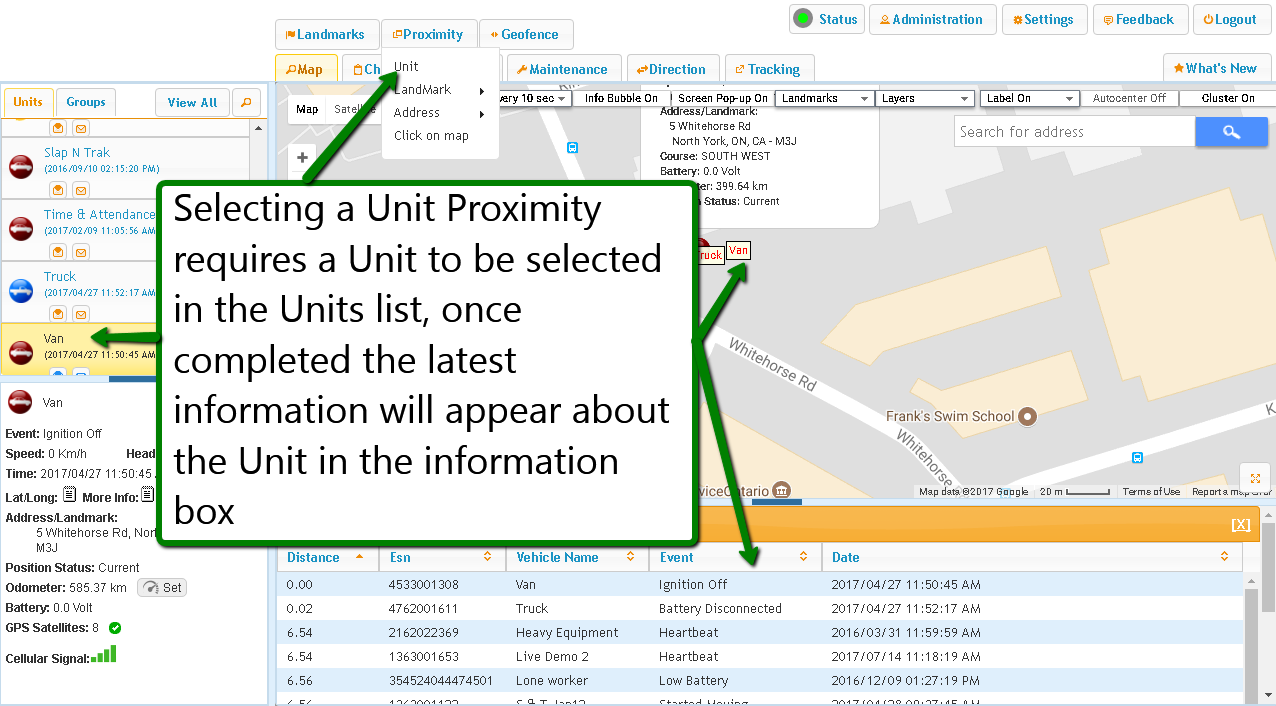Click the fullscreen map icon
This screenshot has height=706, width=1276.
pyautogui.click(x=1254, y=478)
